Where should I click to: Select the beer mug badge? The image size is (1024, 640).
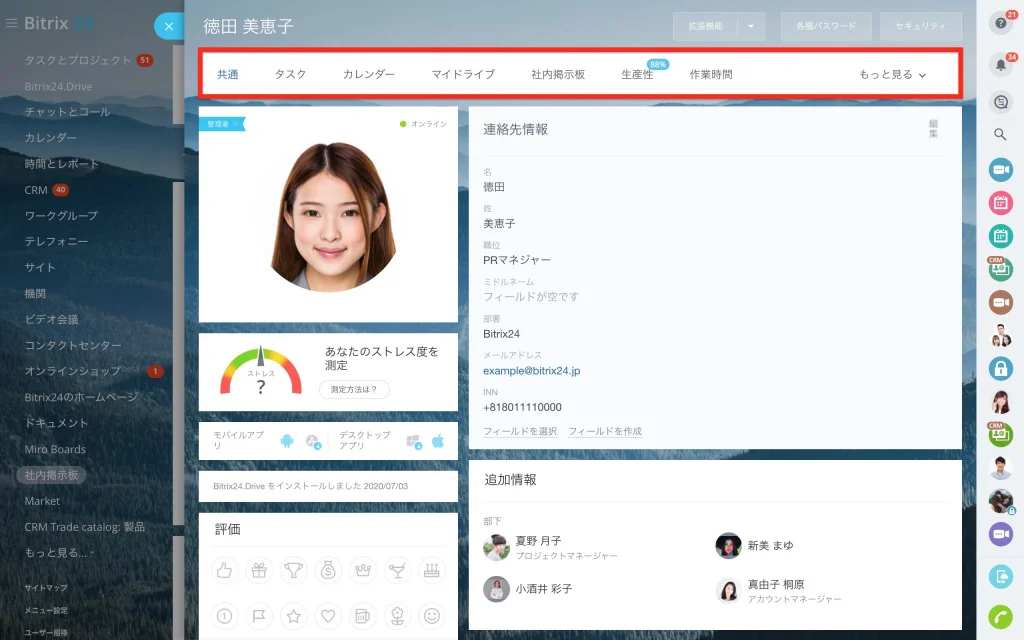tap(362, 616)
